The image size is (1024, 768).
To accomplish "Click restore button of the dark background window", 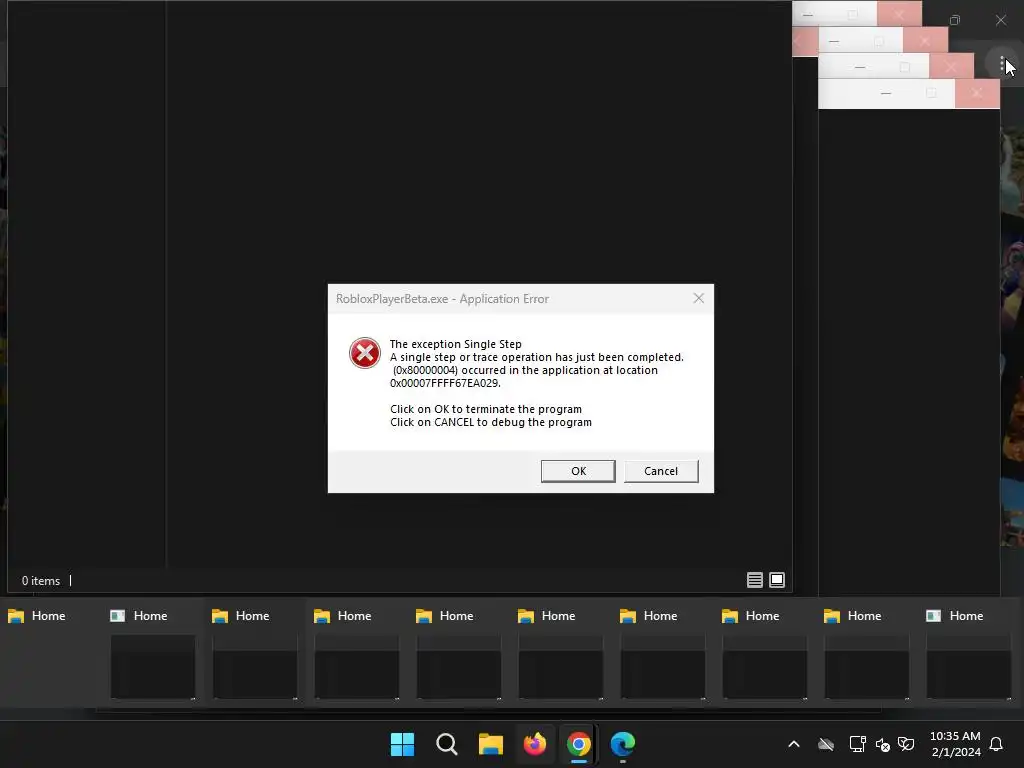I will point(955,20).
